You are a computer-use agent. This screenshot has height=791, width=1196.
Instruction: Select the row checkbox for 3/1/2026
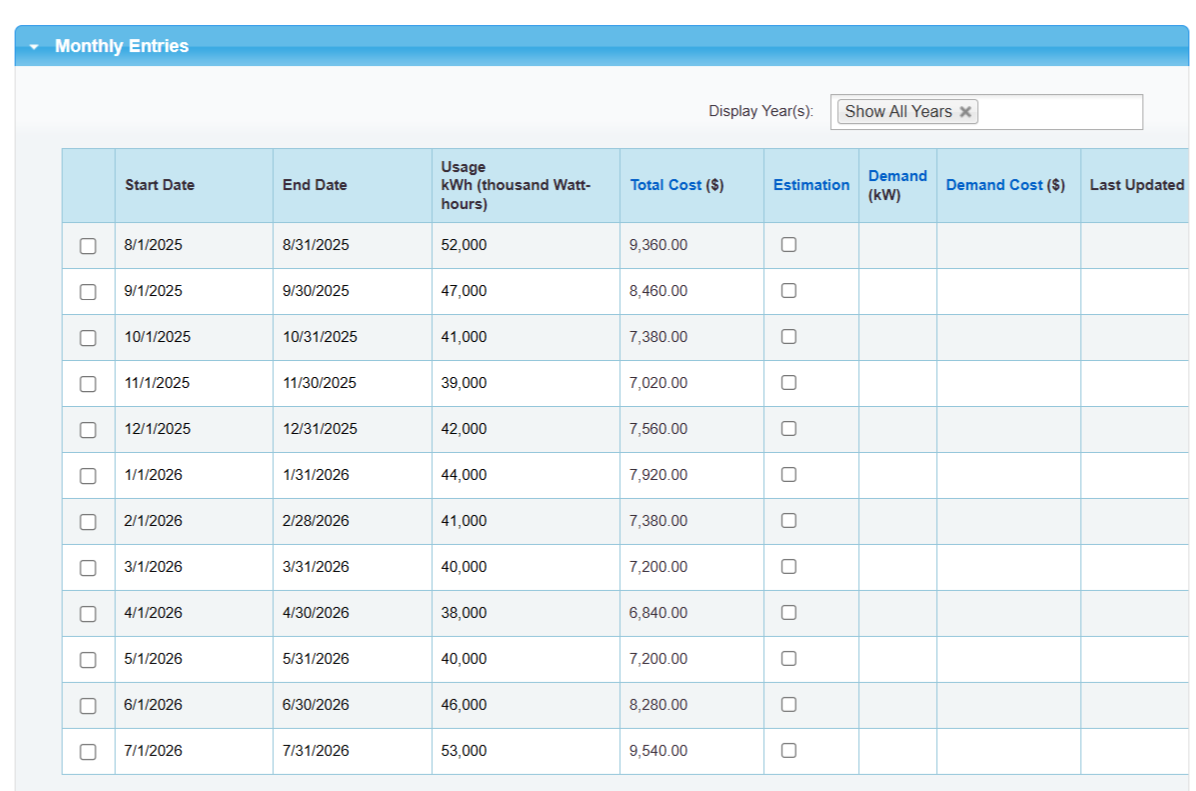point(88,568)
